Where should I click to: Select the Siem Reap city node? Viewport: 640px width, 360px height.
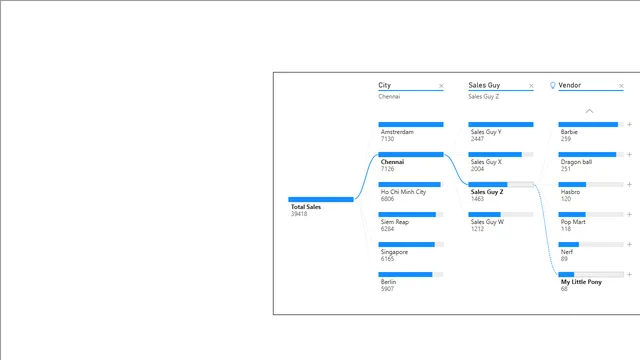[x=411, y=214]
